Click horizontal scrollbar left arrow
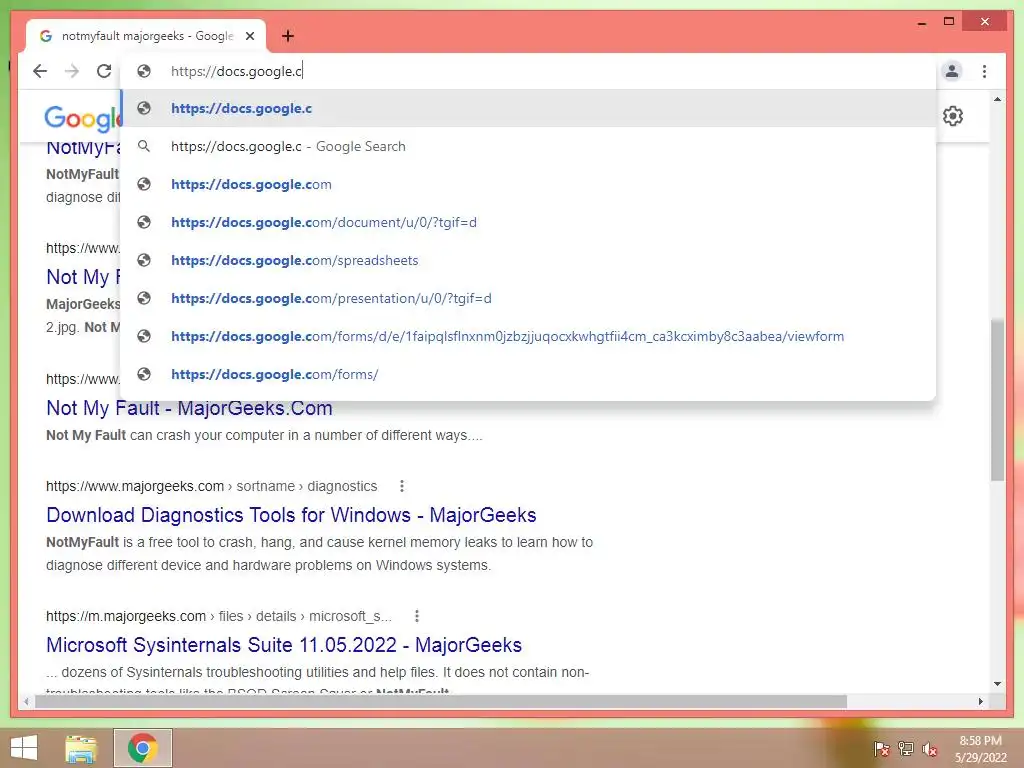Viewport: 1024px width, 768px height. click(25, 701)
